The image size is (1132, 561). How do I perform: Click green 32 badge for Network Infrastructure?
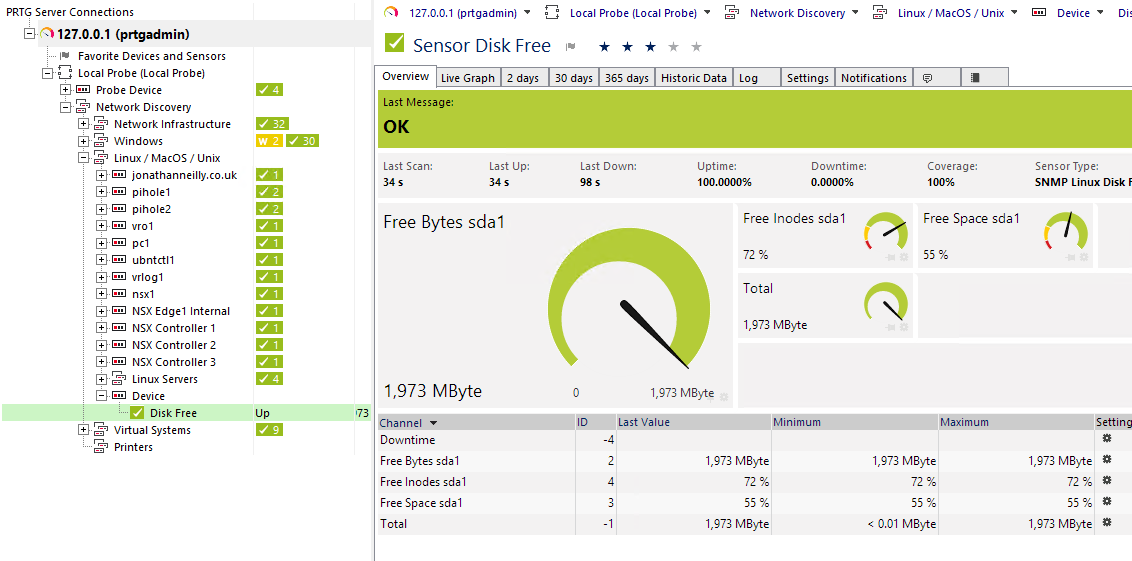coord(272,124)
